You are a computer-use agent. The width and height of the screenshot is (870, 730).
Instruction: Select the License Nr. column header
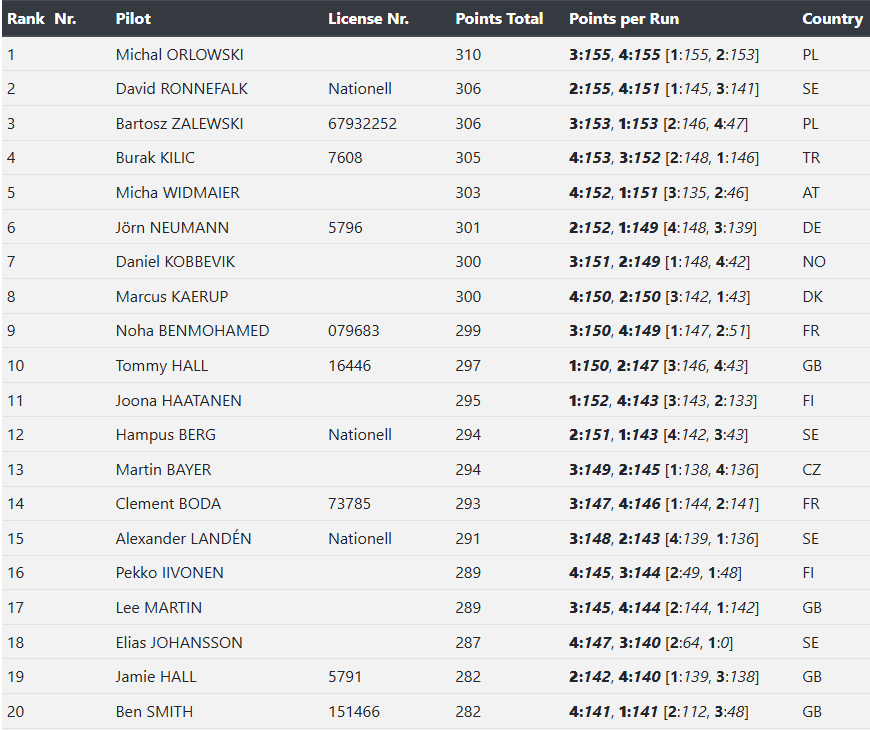tap(368, 19)
